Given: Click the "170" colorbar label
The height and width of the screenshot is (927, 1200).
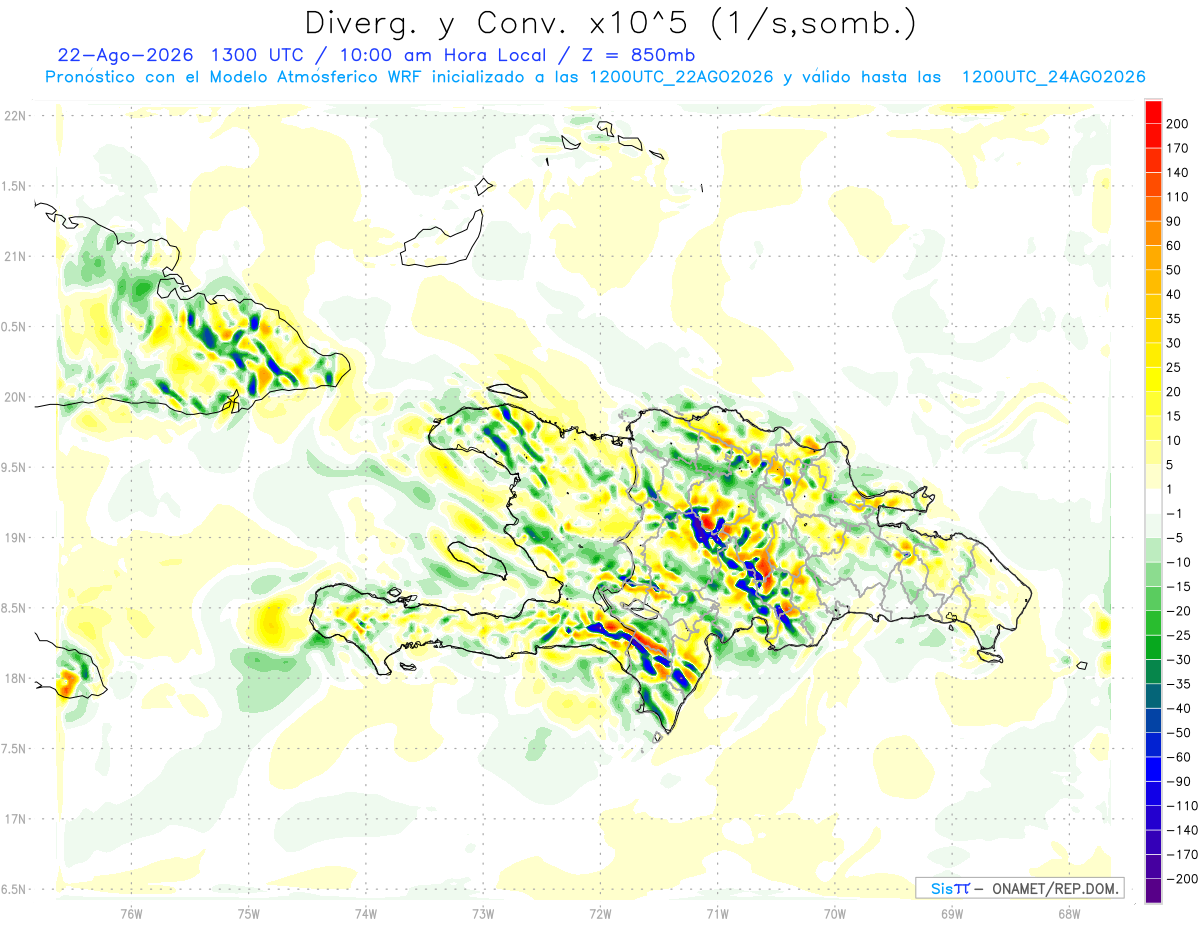Looking at the screenshot, I should coord(1177,148).
